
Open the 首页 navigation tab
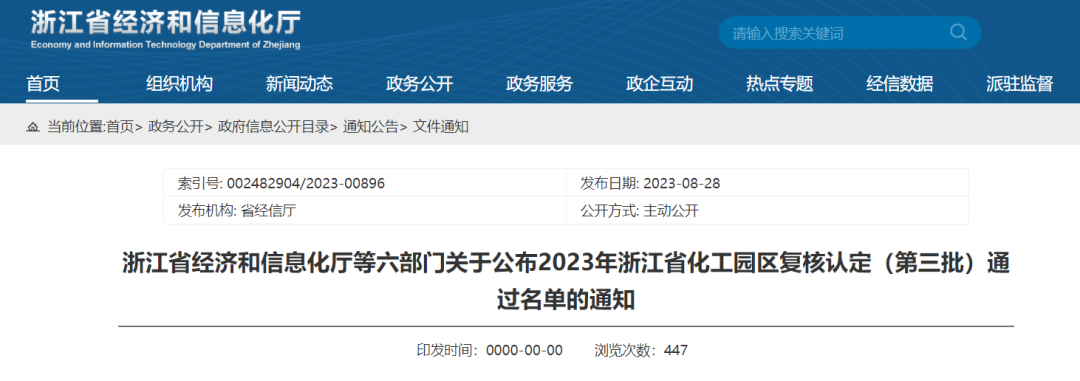tap(43, 84)
